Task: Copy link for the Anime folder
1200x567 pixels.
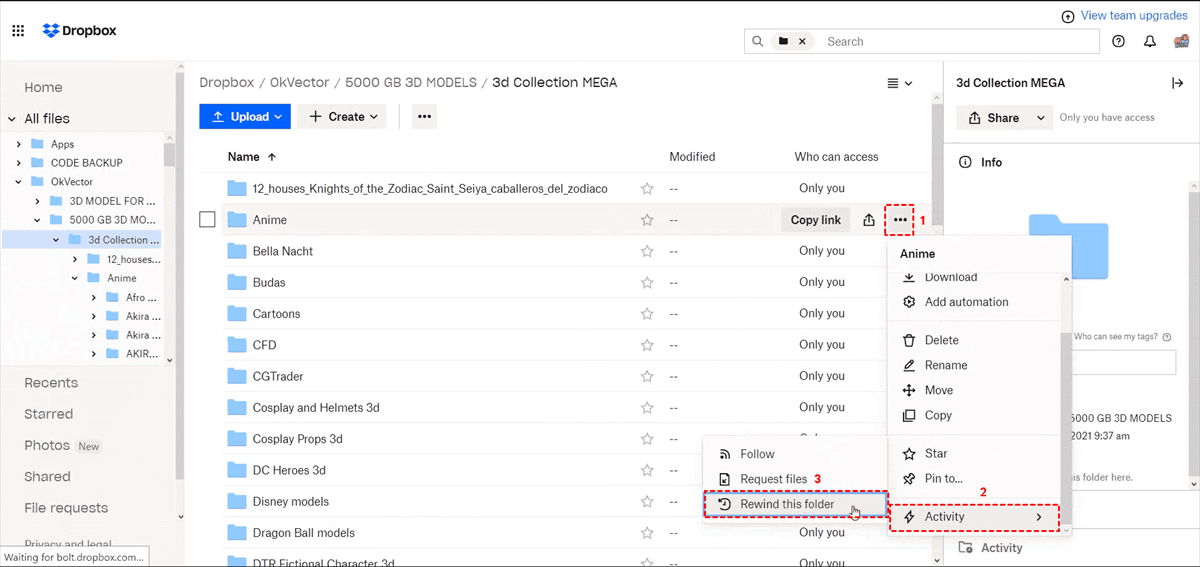Action: coord(815,220)
